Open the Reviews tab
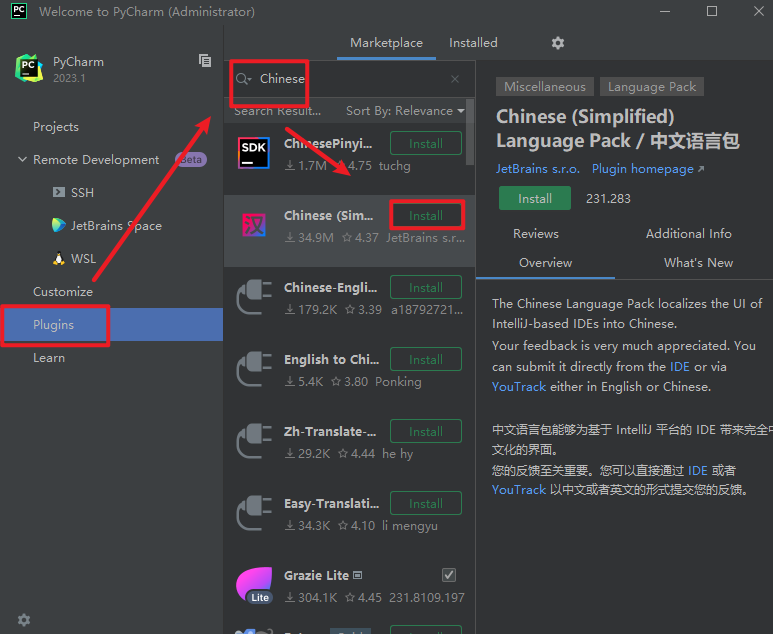The width and height of the screenshot is (773, 634). click(535, 234)
